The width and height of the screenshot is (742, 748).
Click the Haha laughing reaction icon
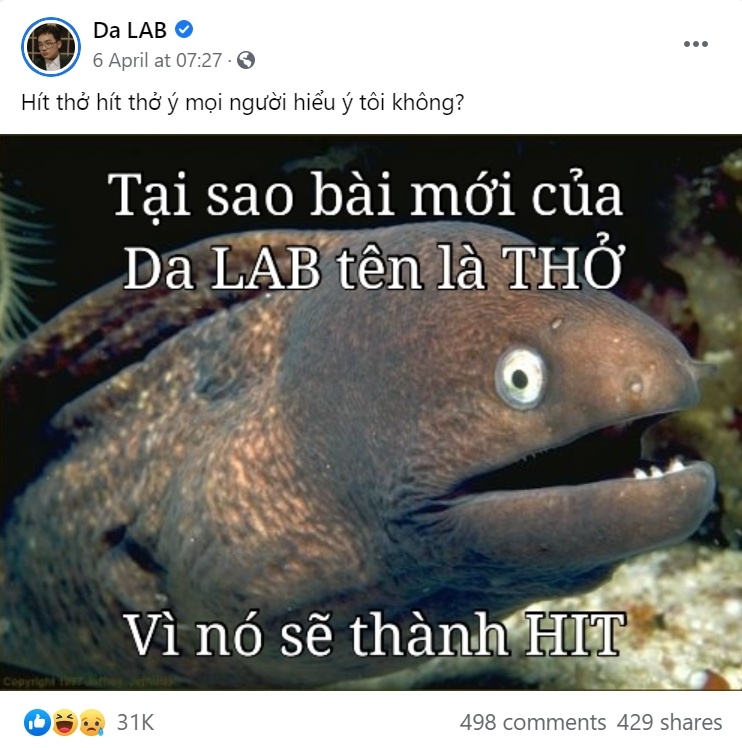click(64, 722)
